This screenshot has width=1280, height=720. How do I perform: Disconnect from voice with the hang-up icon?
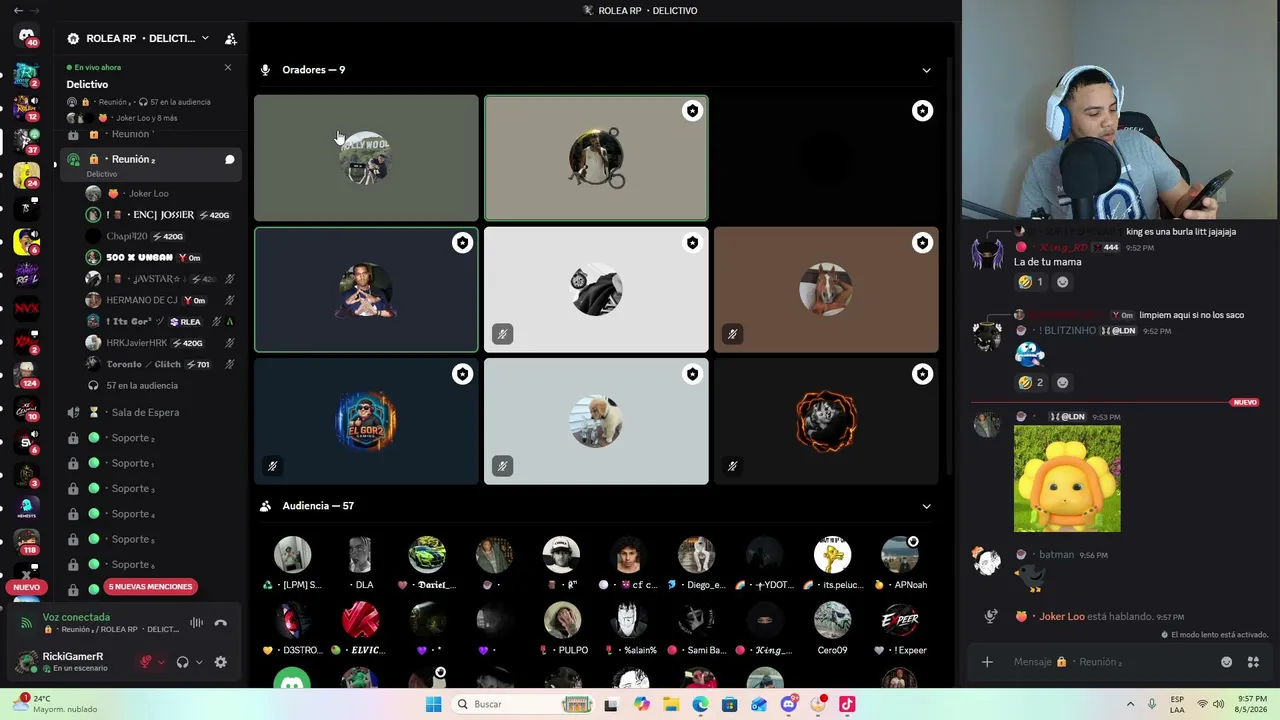pyautogui.click(x=221, y=623)
